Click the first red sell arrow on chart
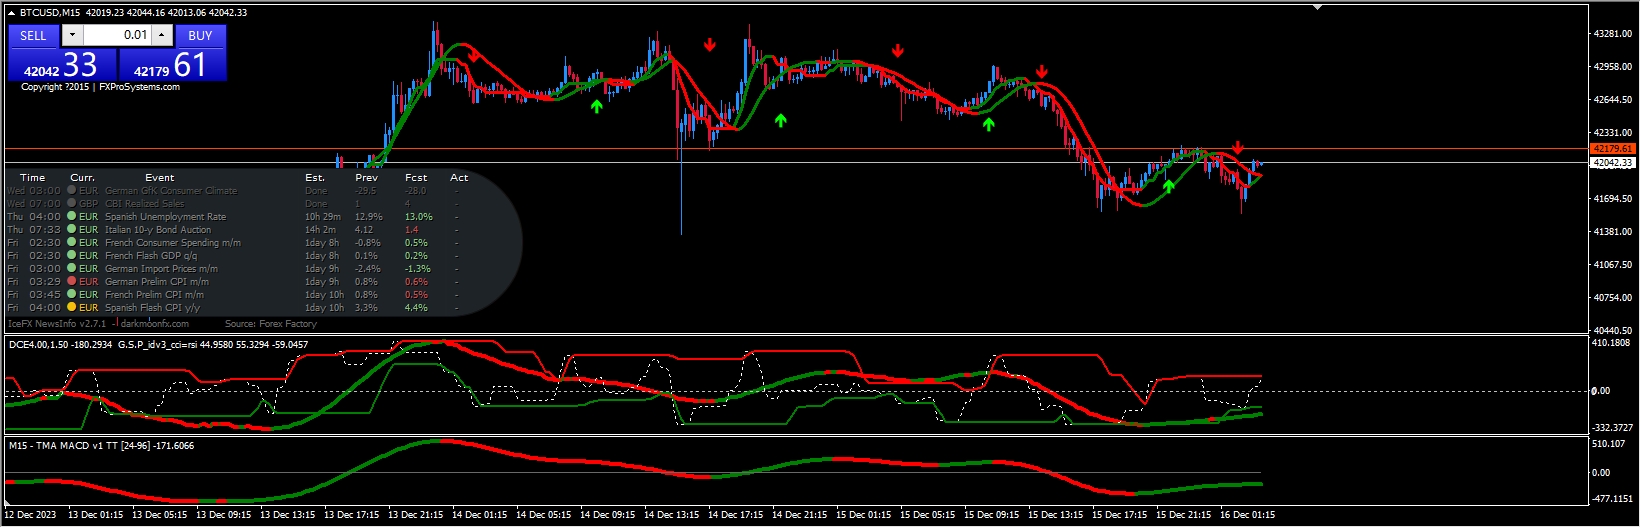 pos(473,56)
